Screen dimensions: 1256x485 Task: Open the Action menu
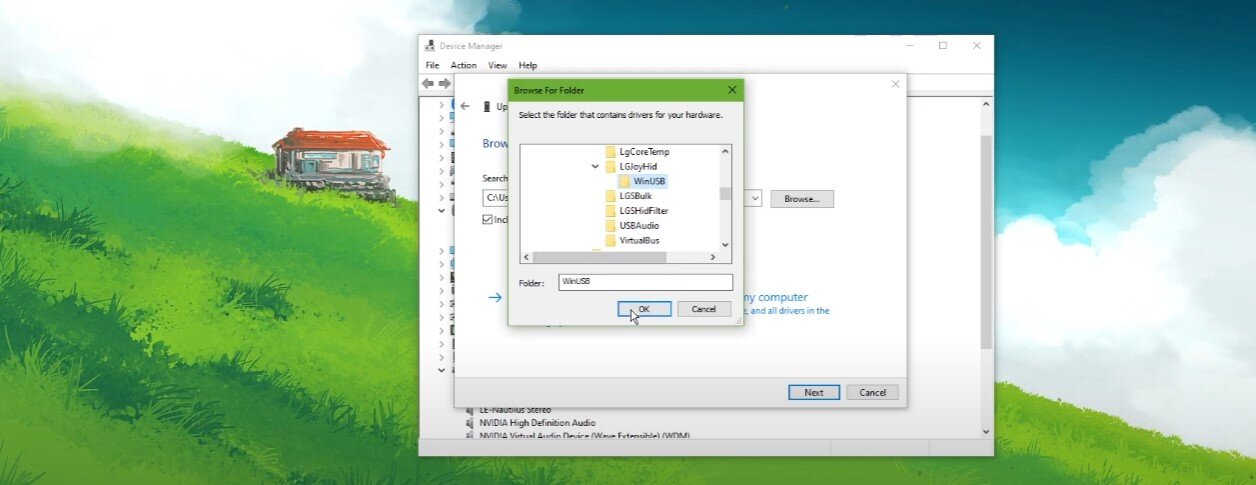point(463,65)
